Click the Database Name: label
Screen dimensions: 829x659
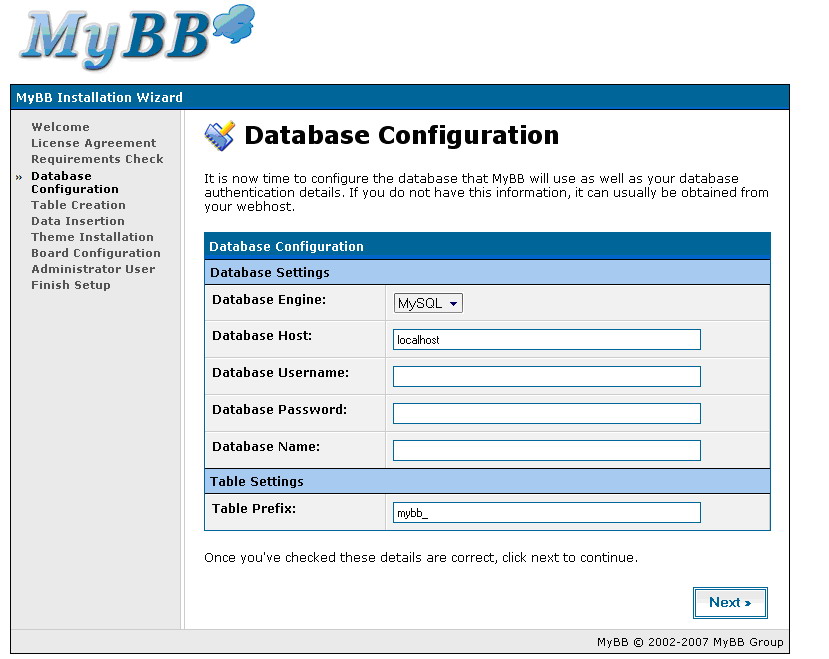[x=266, y=446]
